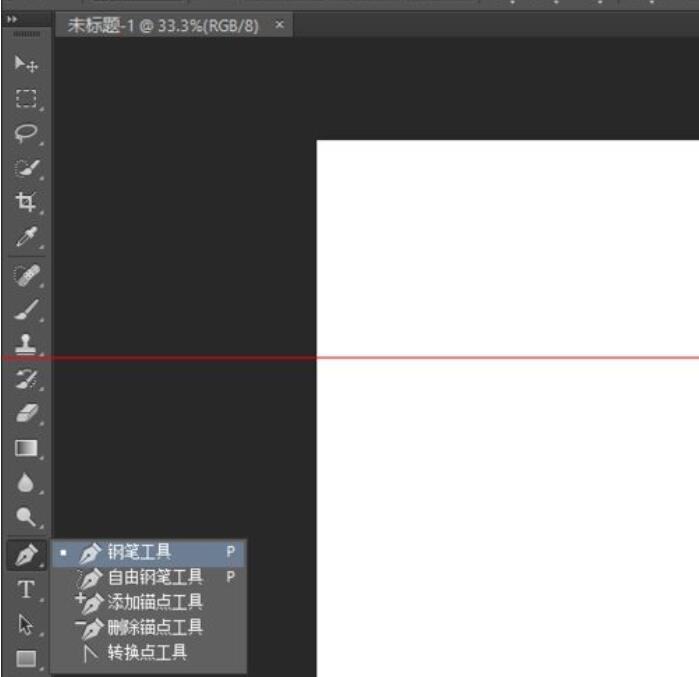Select the Crop tool
The height and width of the screenshot is (677, 699).
coord(26,202)
